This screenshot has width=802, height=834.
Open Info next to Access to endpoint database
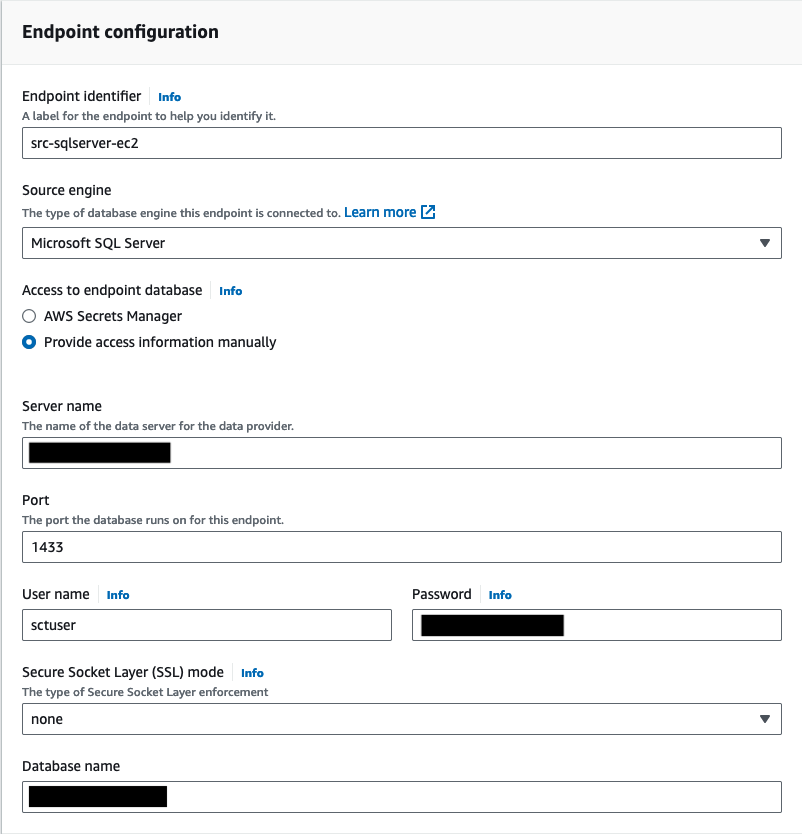(x=231, y=291)
